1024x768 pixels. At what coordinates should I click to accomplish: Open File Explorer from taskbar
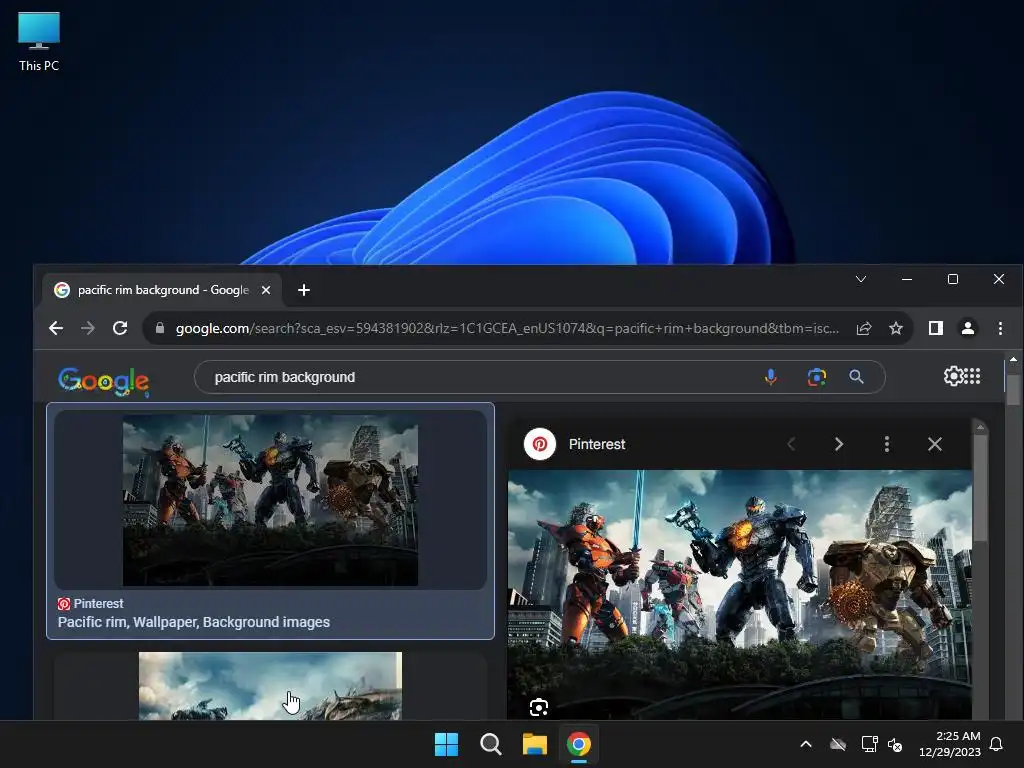535,744
